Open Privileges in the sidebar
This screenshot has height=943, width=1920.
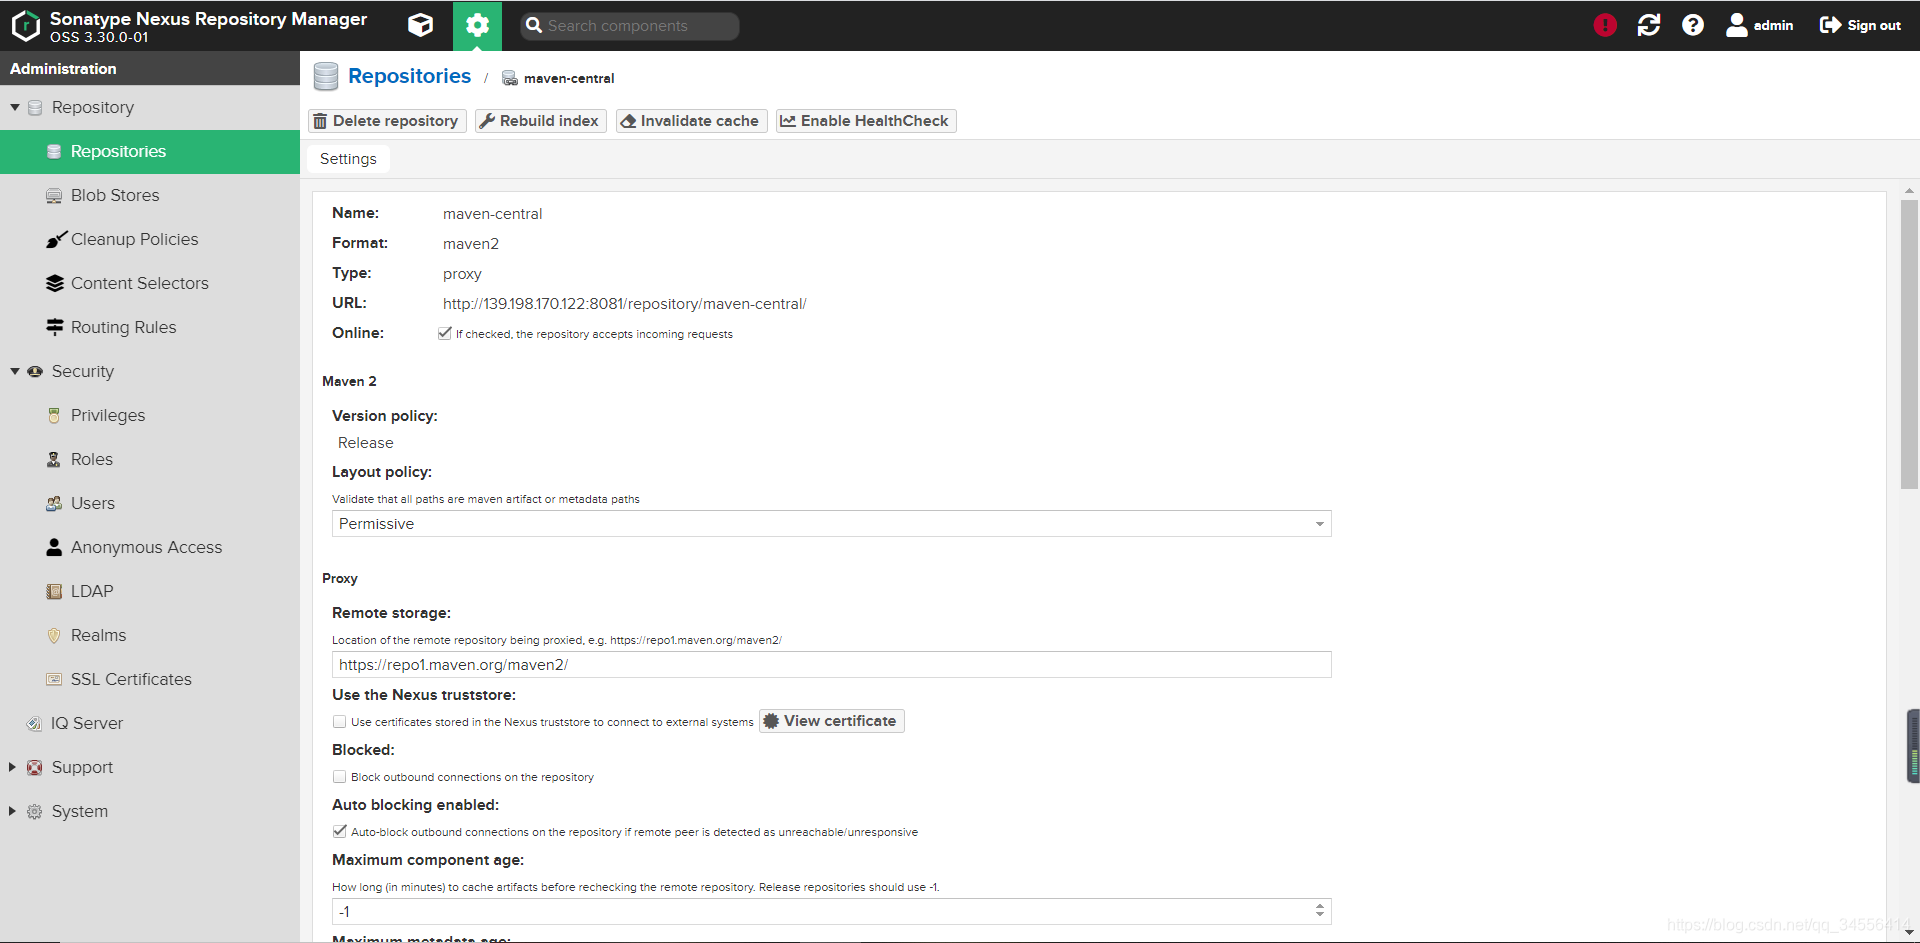[150, 416]
